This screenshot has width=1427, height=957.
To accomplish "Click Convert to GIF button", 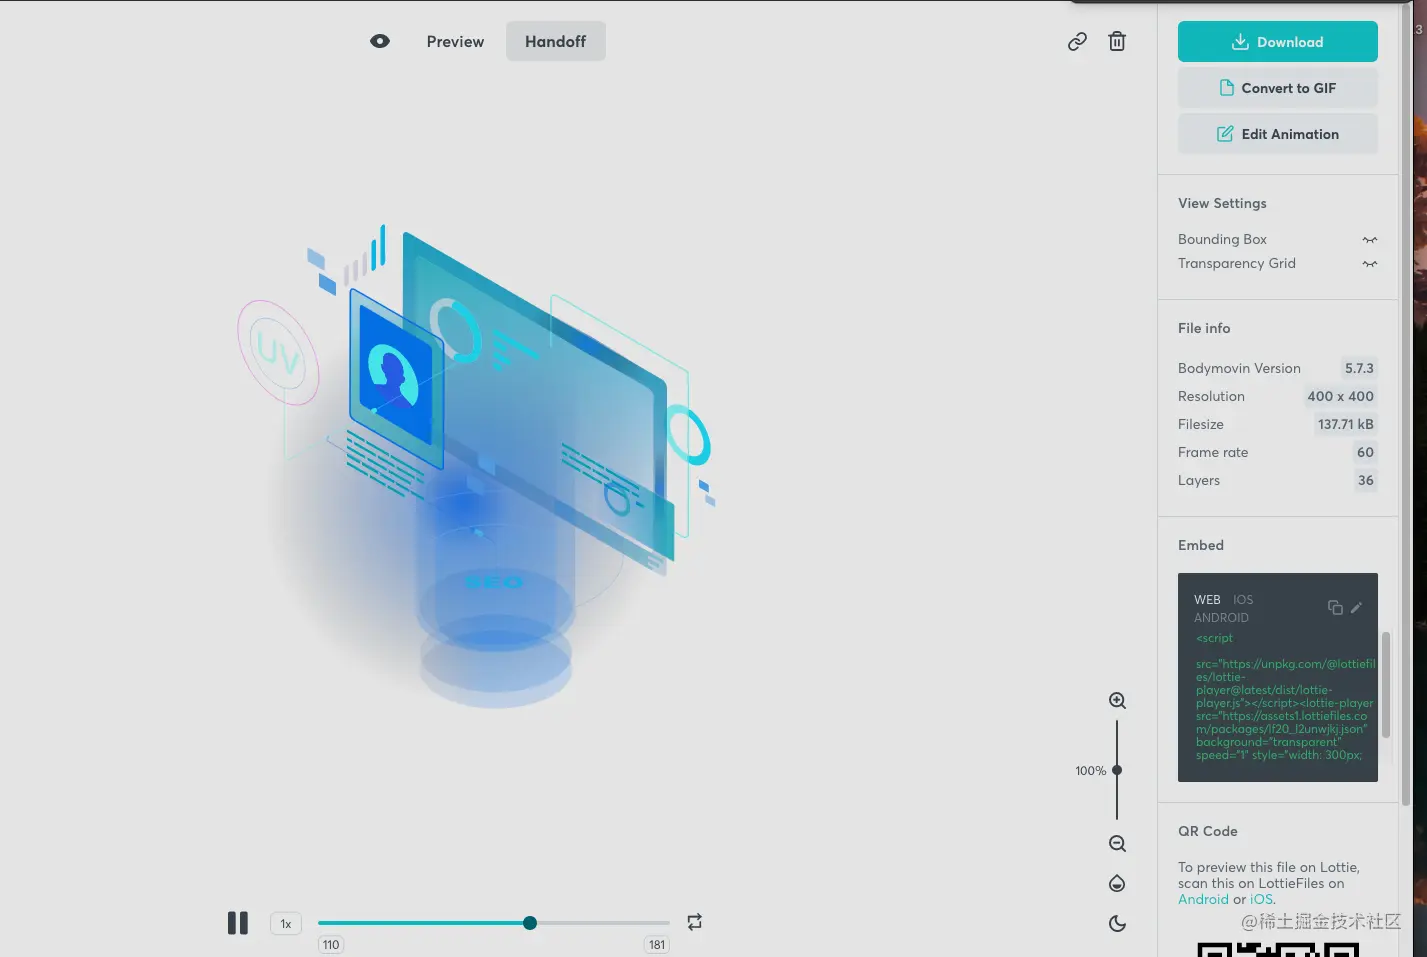I will pyautogui.click(x=1277, y=88).
